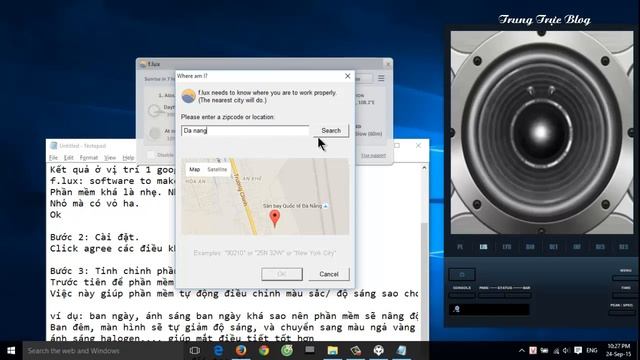
Task: Click the Search the web and Windows box
Action: tap(104, 351)
